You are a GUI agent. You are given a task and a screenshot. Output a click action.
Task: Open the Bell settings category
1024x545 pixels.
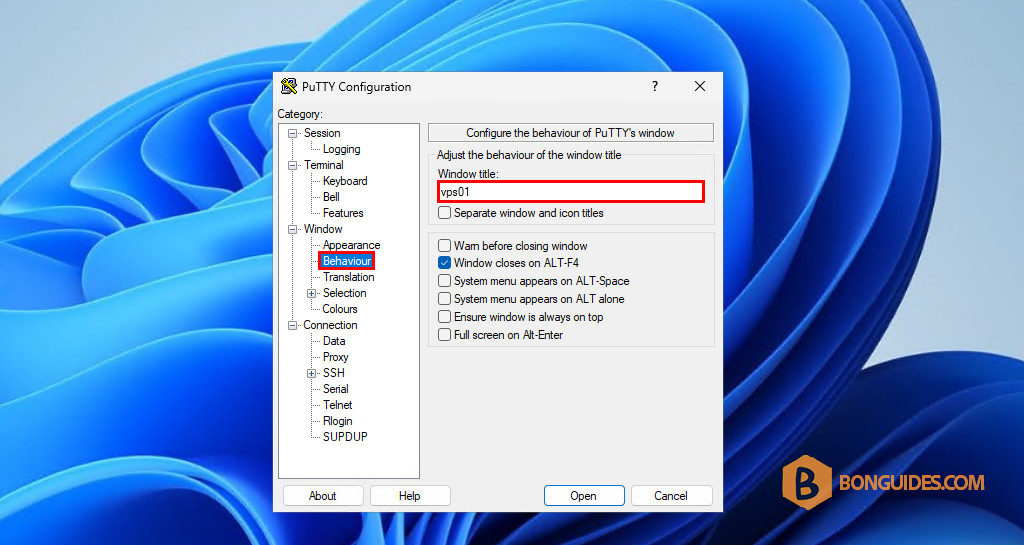(x=331, y=196)
